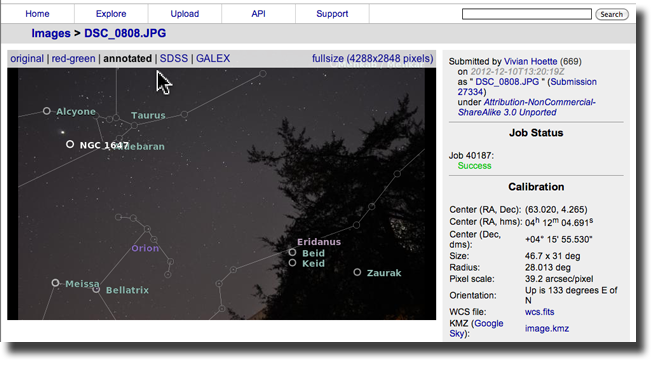Click the Job Status section heading

(x=536, y=133)
